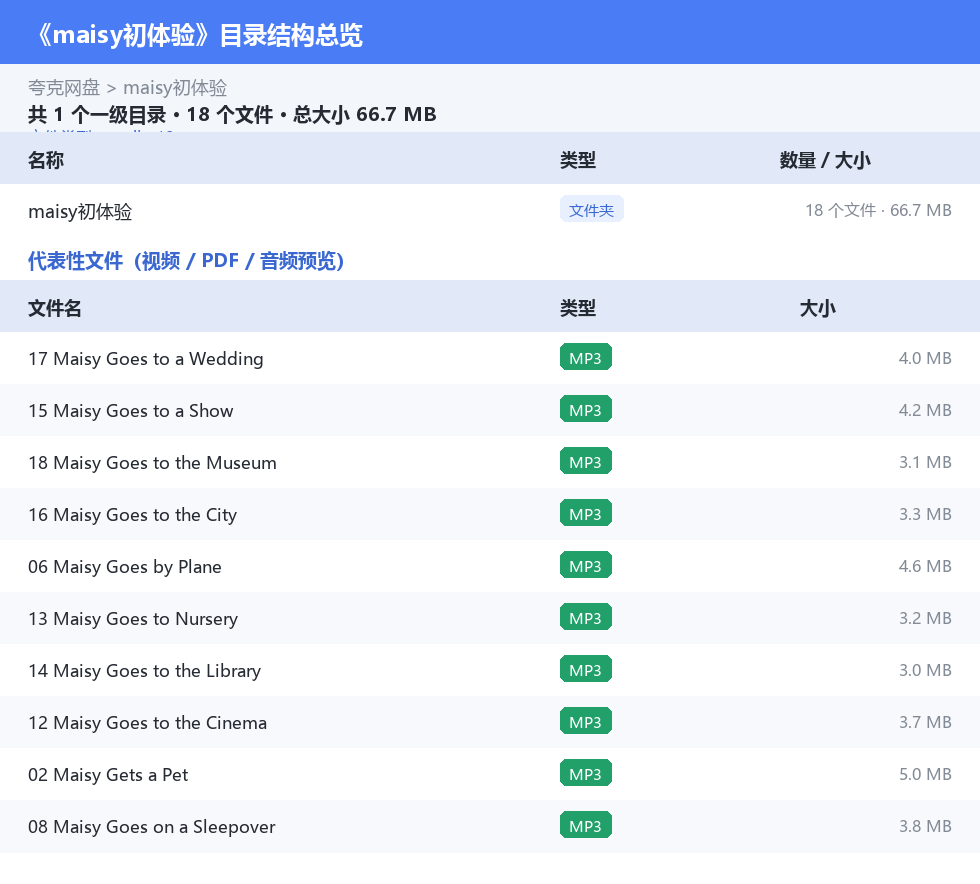The height and width of the screenshot is (884, 980).
Task: Select 16 Maisy Goes to the City
Action: pyautogui.click(x=132, y=515)
